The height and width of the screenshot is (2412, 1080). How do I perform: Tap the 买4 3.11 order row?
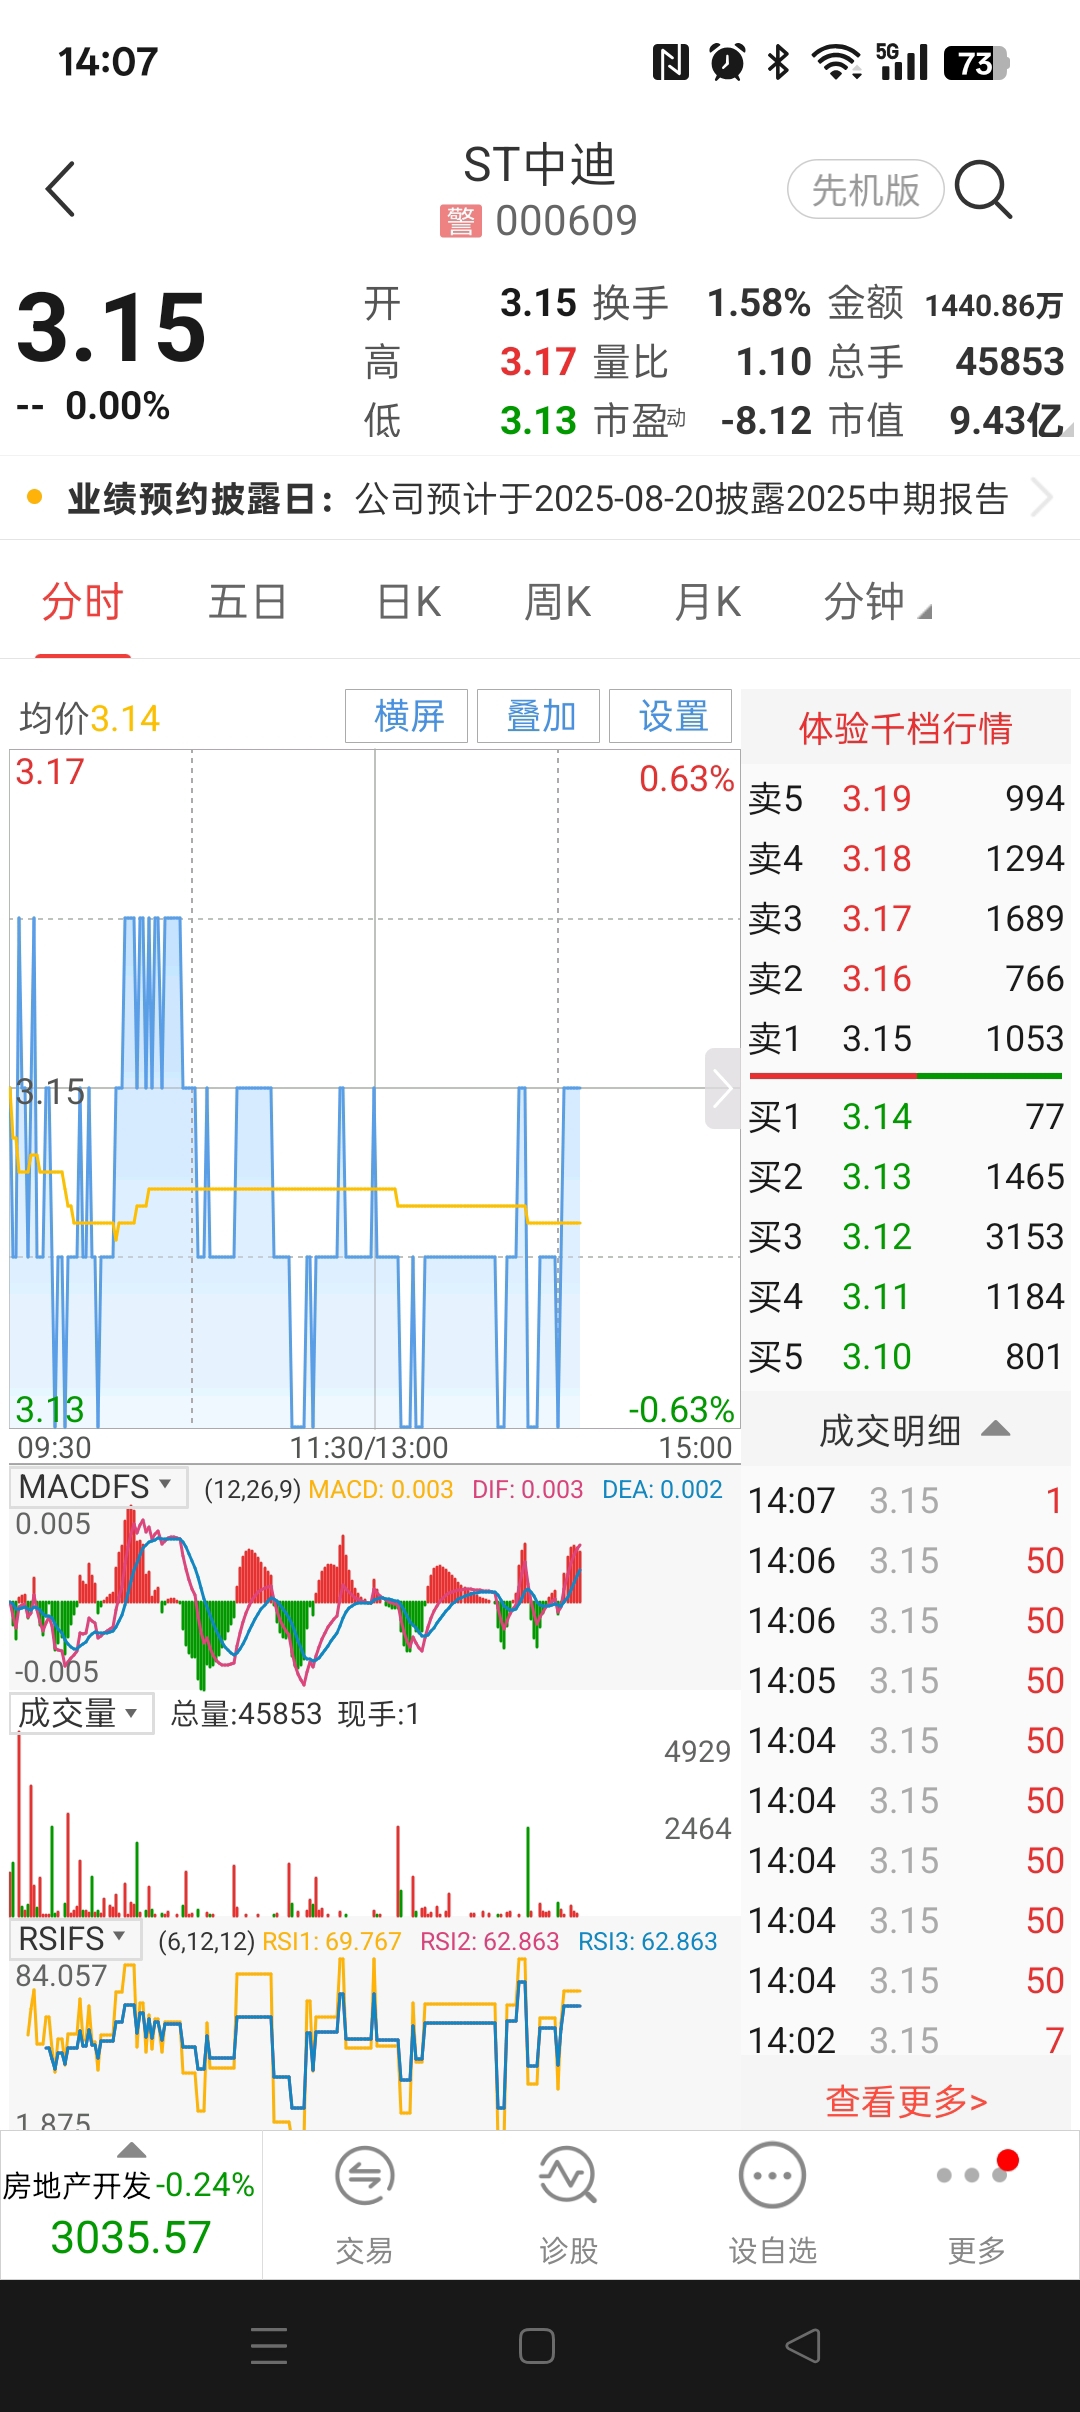(x=906, y=1296)
